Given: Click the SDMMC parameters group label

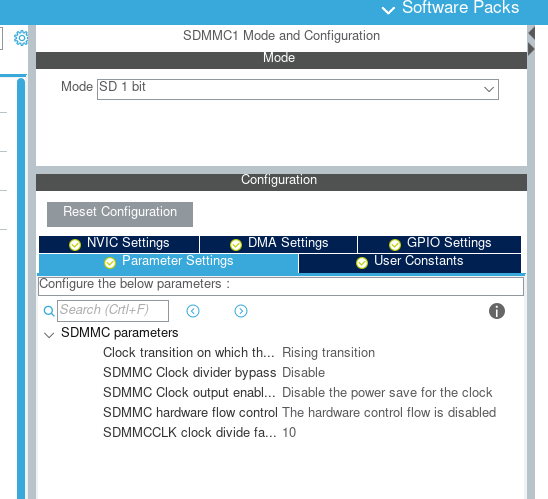Looking at the screenshot, I should [120, 332].
